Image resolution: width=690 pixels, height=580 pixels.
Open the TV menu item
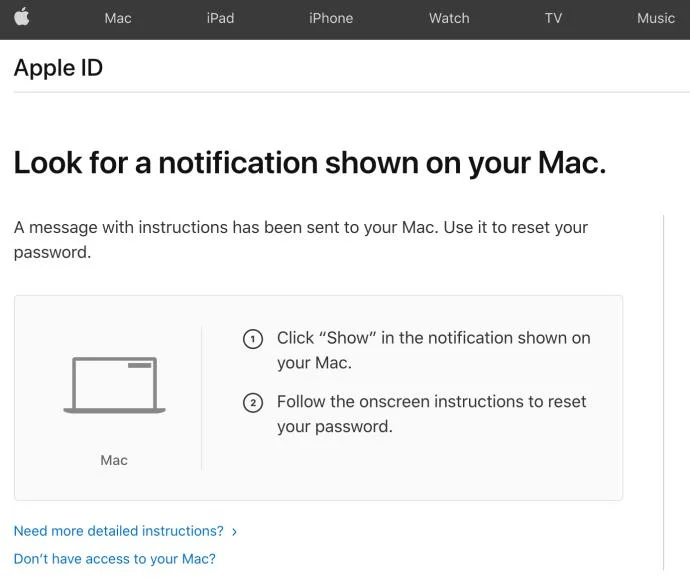click(553, 18)
